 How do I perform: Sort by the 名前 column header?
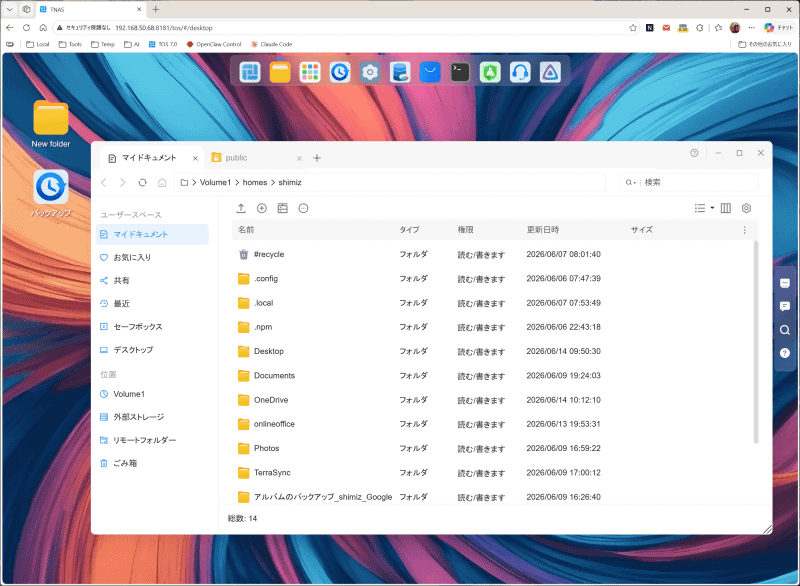coord(246,230)
